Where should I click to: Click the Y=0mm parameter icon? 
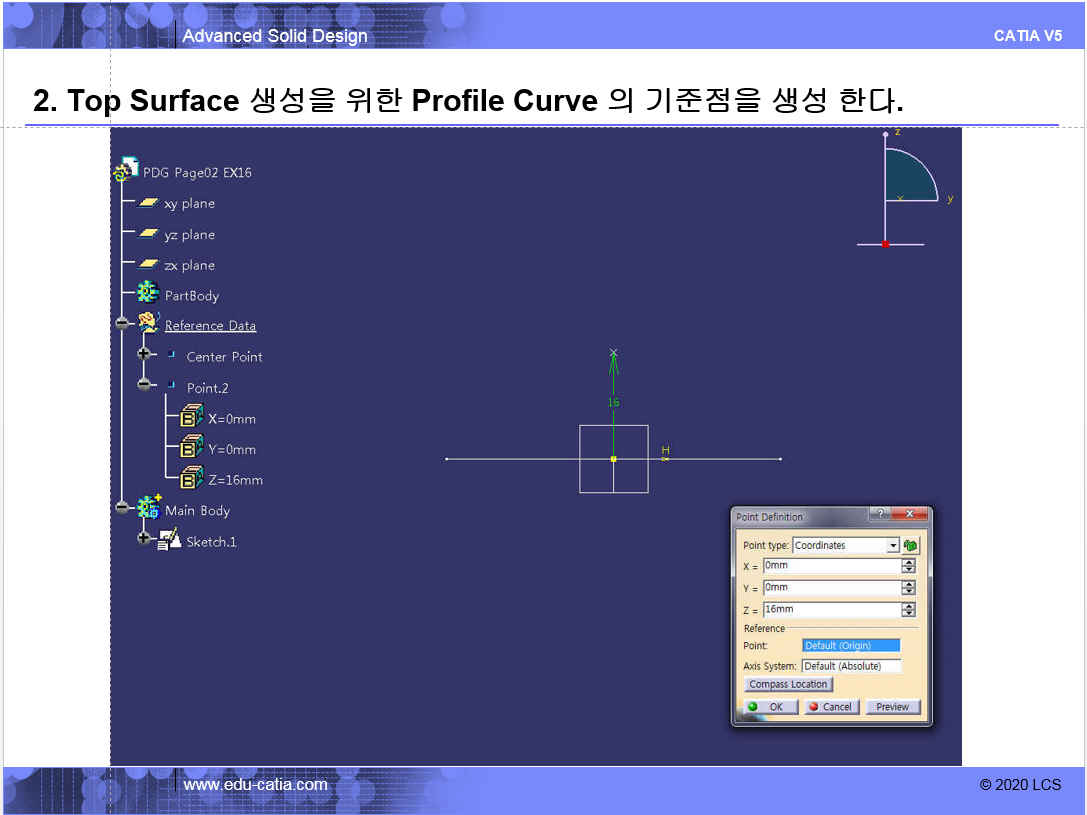pyautogui.click(x=191, y=446)
